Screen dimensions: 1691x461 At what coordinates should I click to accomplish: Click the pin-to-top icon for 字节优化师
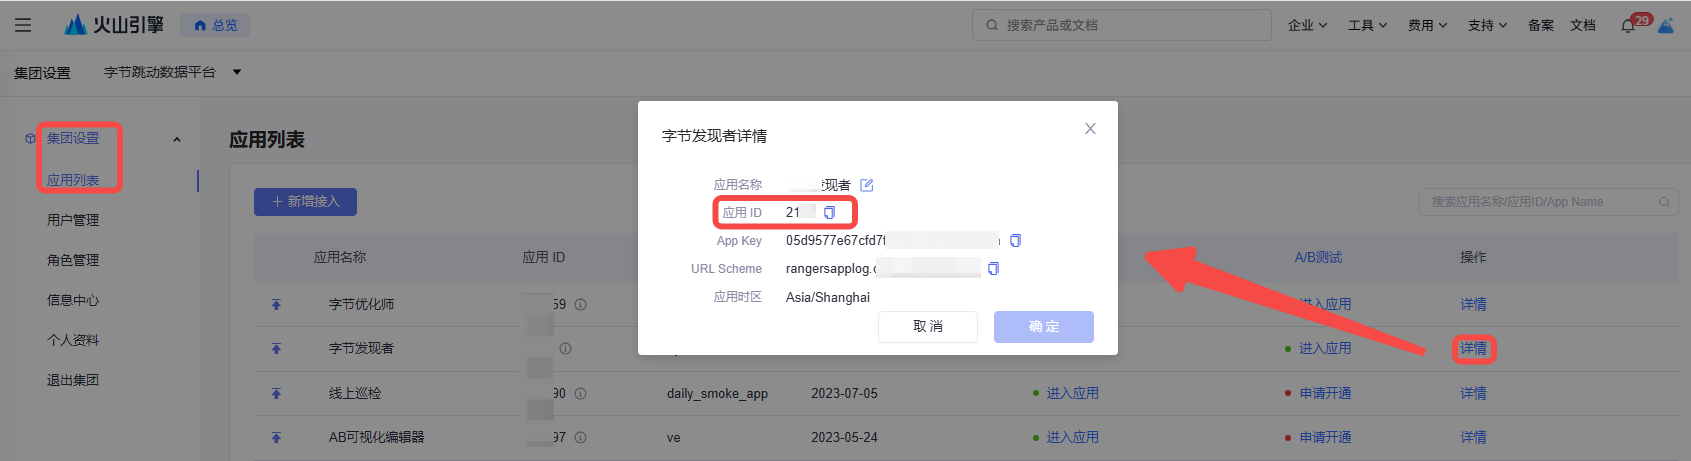pos(276,304)
